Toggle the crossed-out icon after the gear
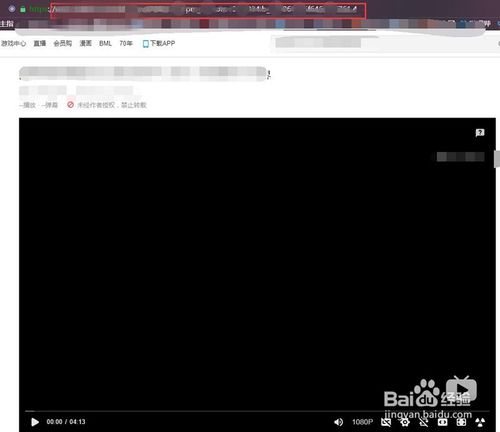This screenshot has height=432, width=500. [x=424, y=422]
